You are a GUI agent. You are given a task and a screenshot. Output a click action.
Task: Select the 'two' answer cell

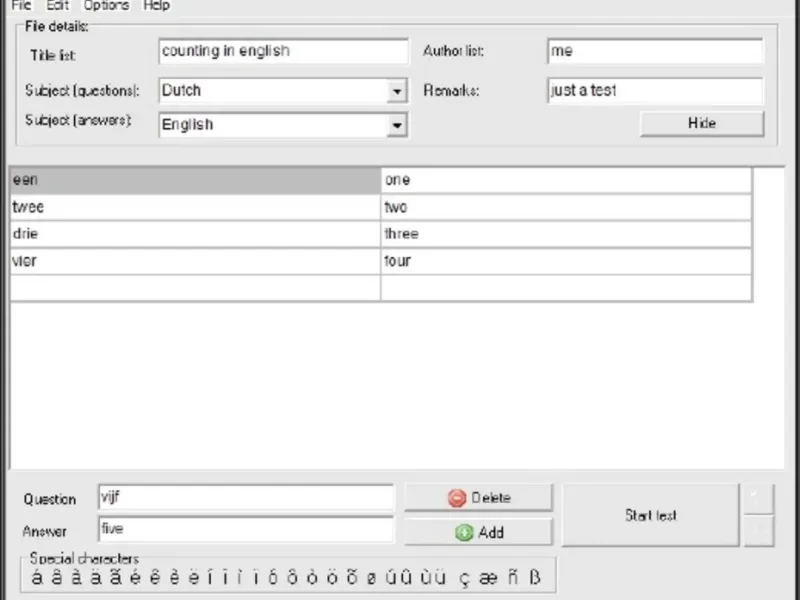coord(566,207)
